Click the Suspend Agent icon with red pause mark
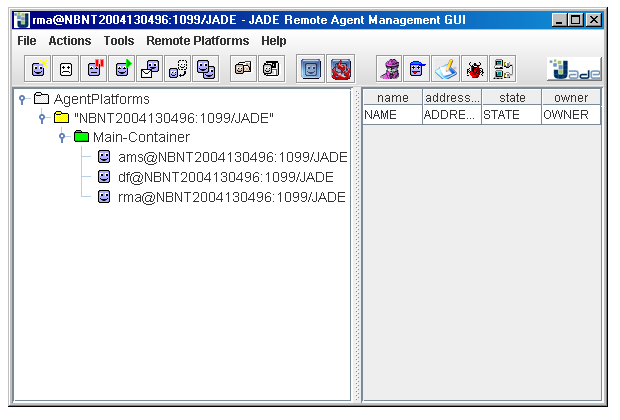The height and width of the screenshot is (420, 620). pos(94,69)
